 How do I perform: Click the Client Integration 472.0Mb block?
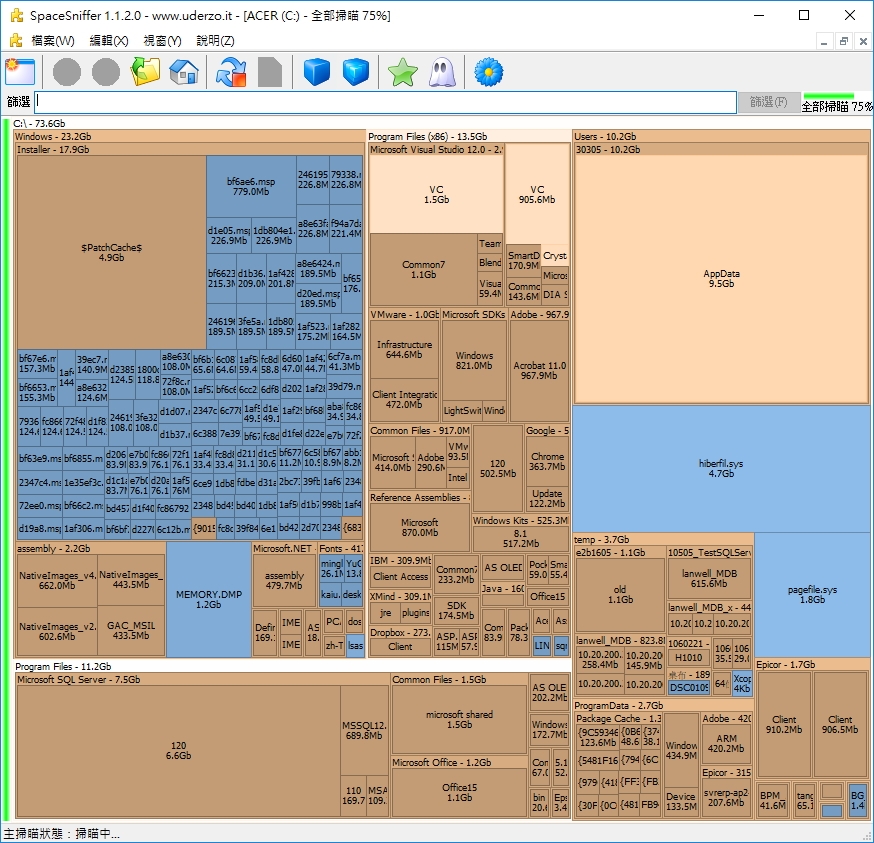(x=404, y=399)
